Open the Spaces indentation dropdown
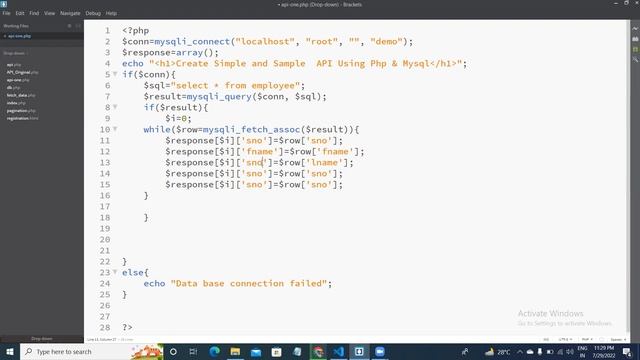The image size is (640, 360). [618, 340]
